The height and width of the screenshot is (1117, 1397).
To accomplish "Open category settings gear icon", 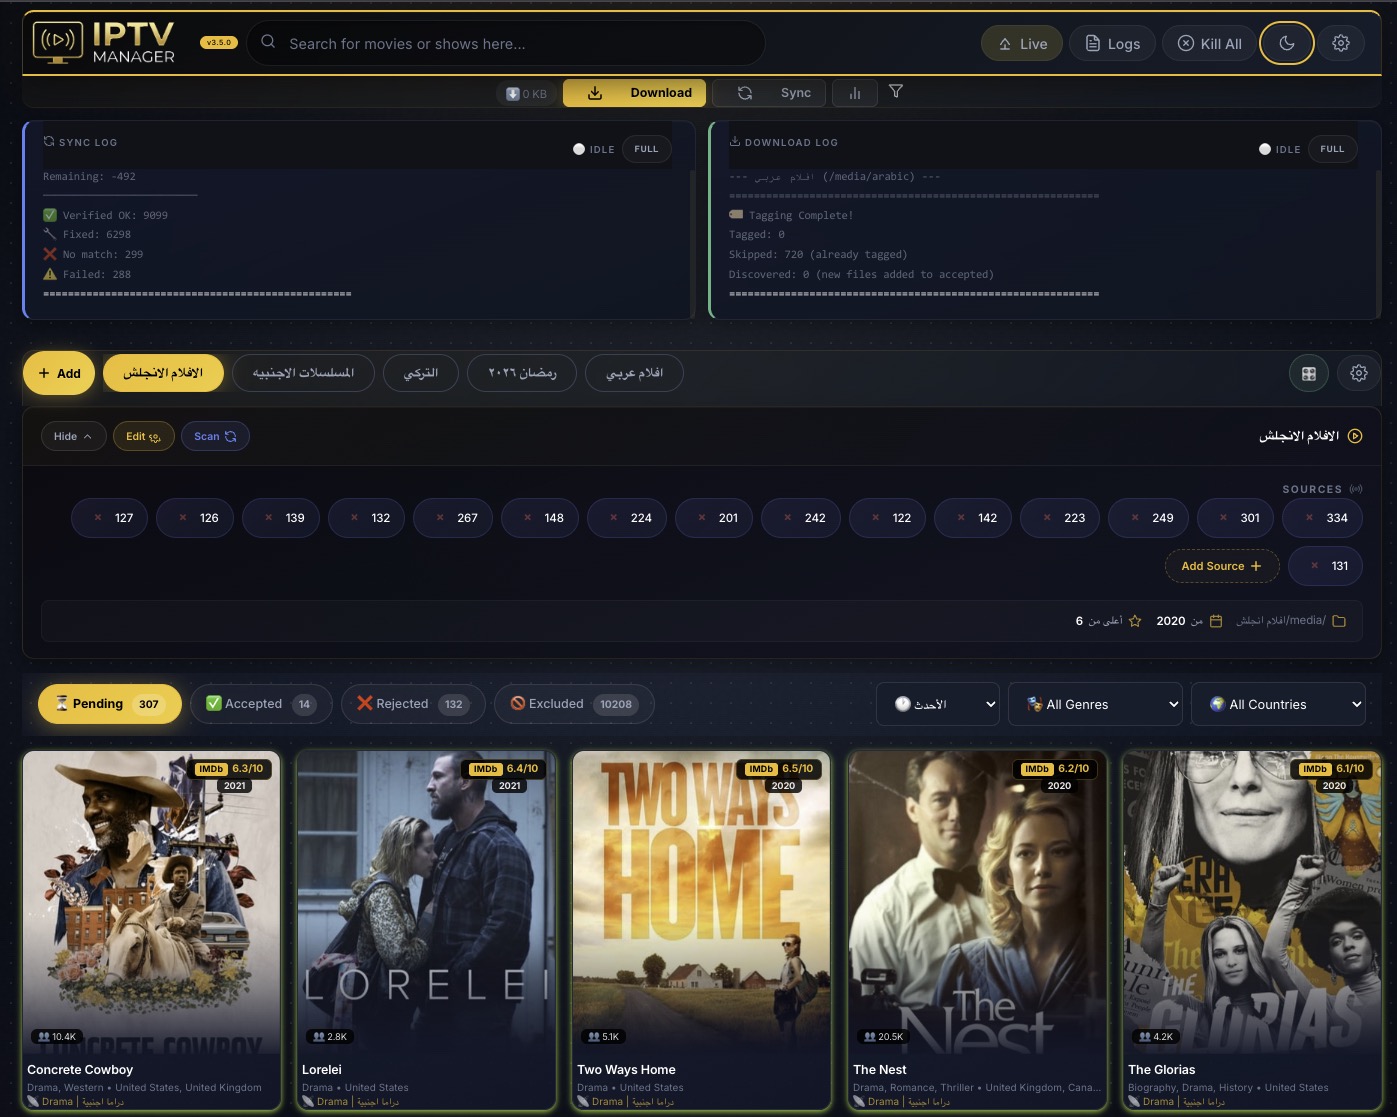I will pyautogui.click(x=1359, y=373).
